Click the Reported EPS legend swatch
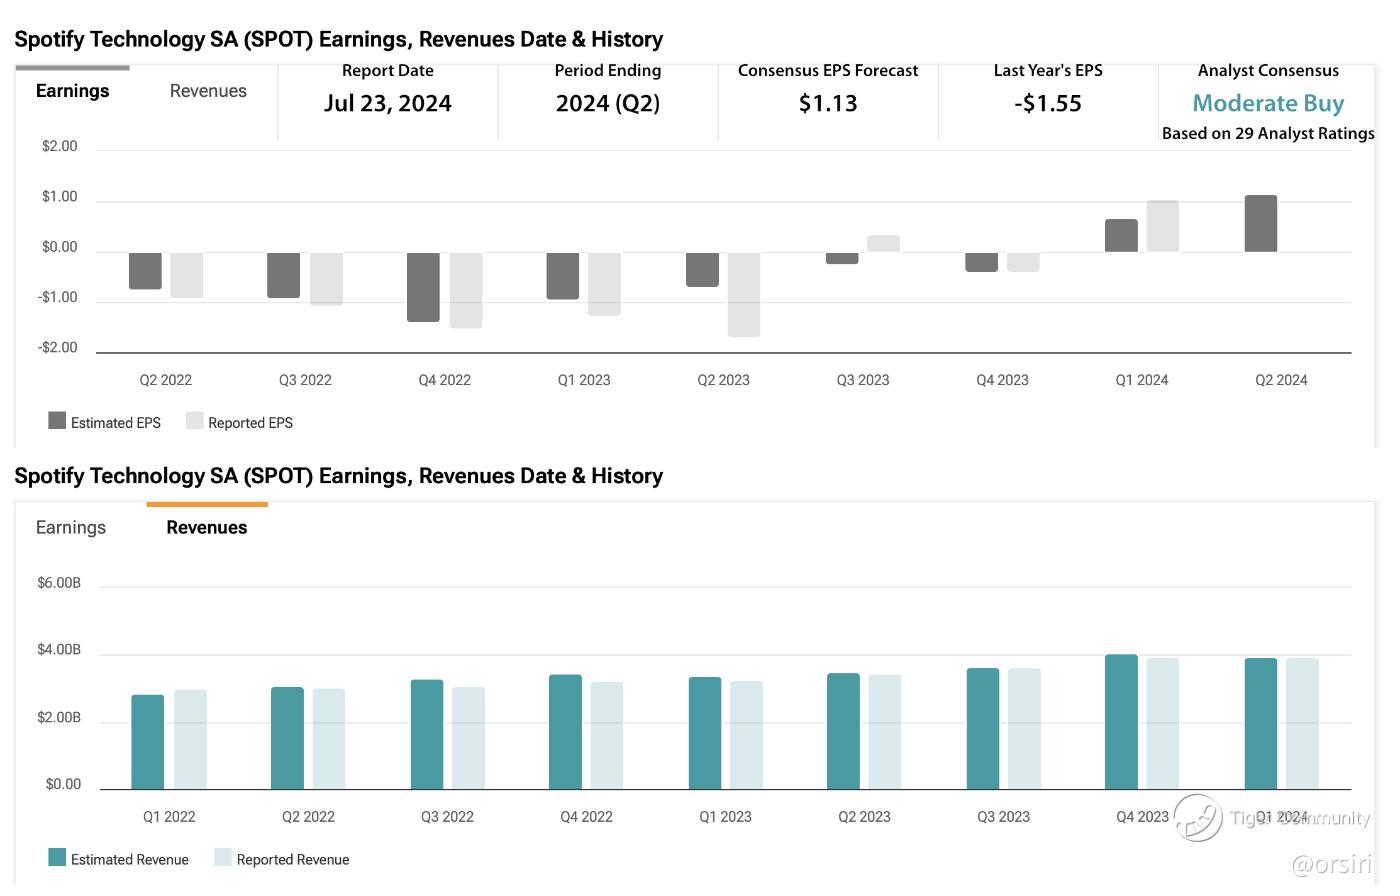 coord(195,421)
